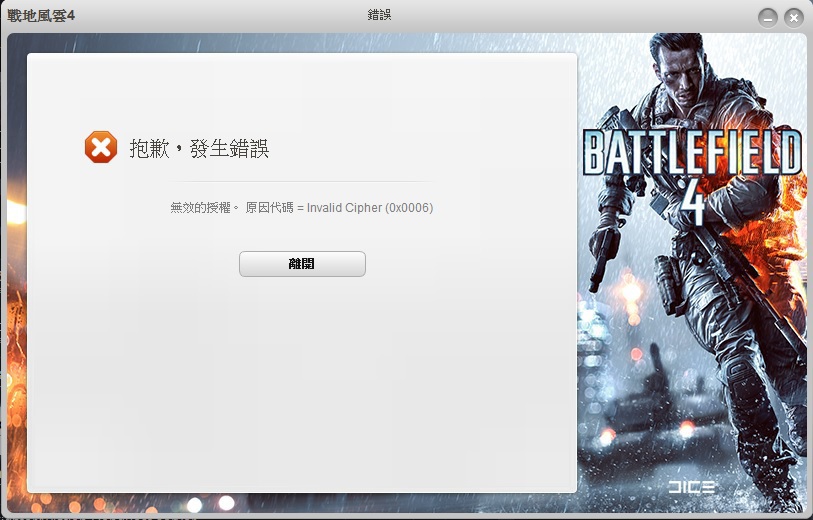Click the 戰地風雲4 window title

coord(41,16)
